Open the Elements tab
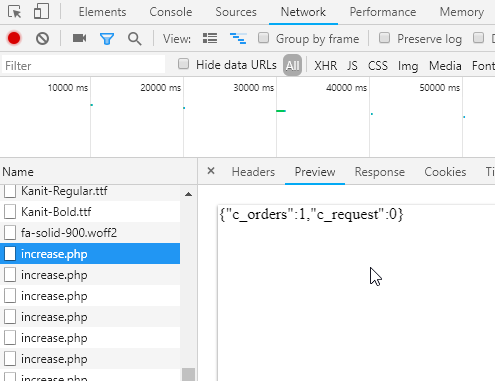Image resolution: width=495 pixels, height=381 pixels. 102,12
